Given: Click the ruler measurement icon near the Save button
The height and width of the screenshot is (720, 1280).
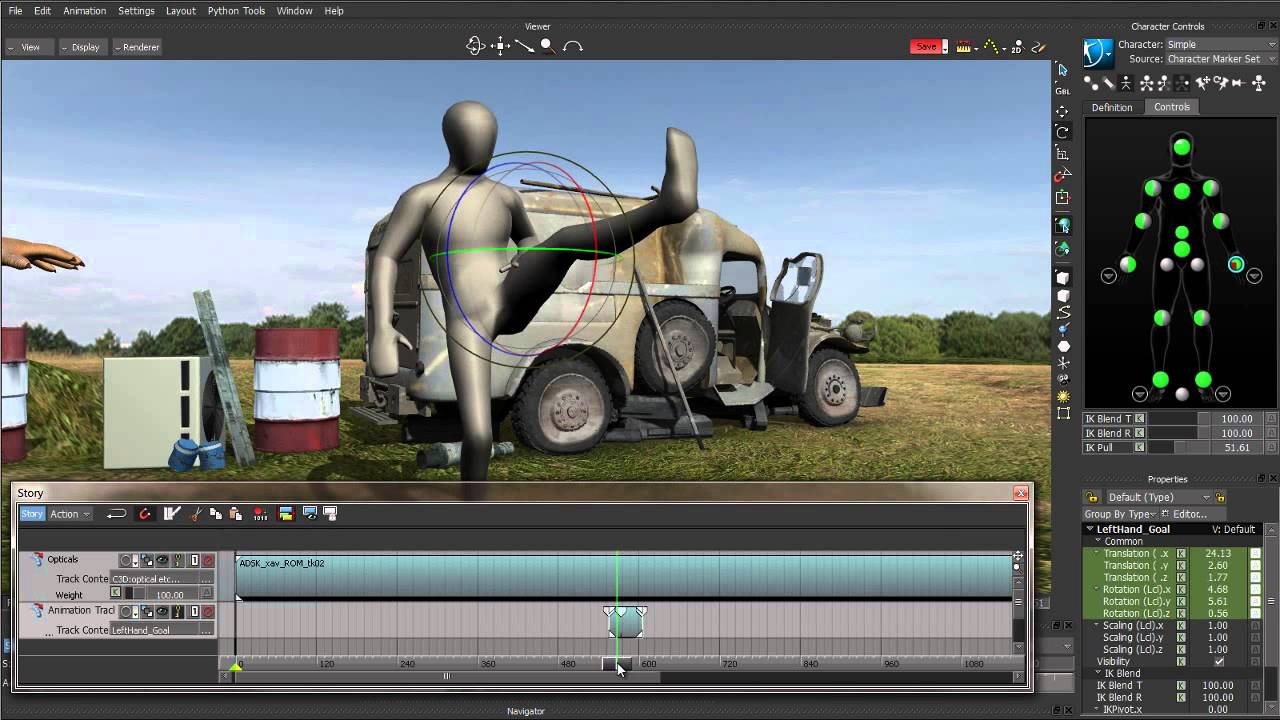Looking at the screenshot, I should [964, 46].
